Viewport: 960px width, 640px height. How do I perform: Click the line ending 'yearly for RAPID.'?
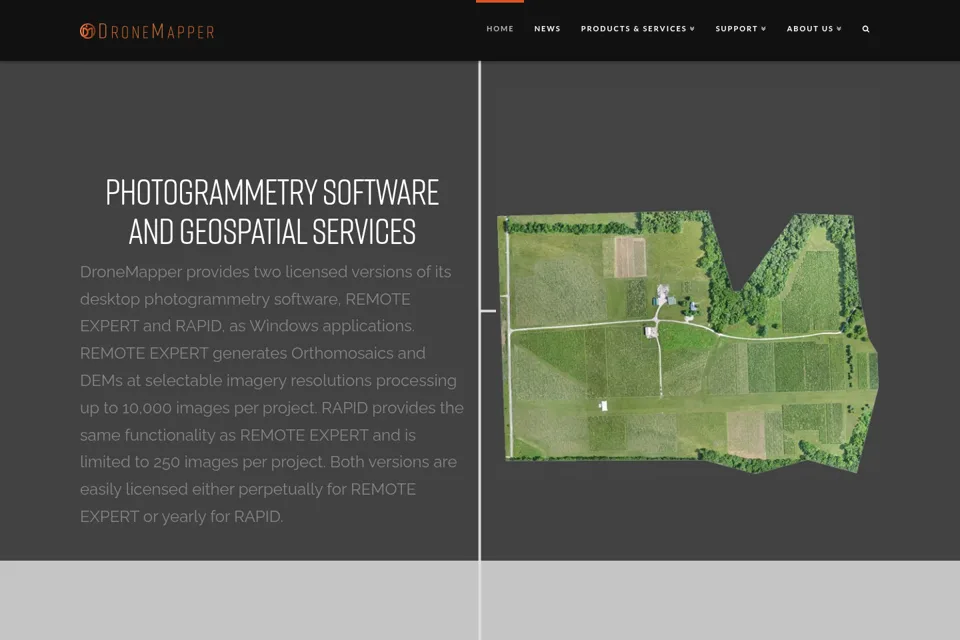181,516
